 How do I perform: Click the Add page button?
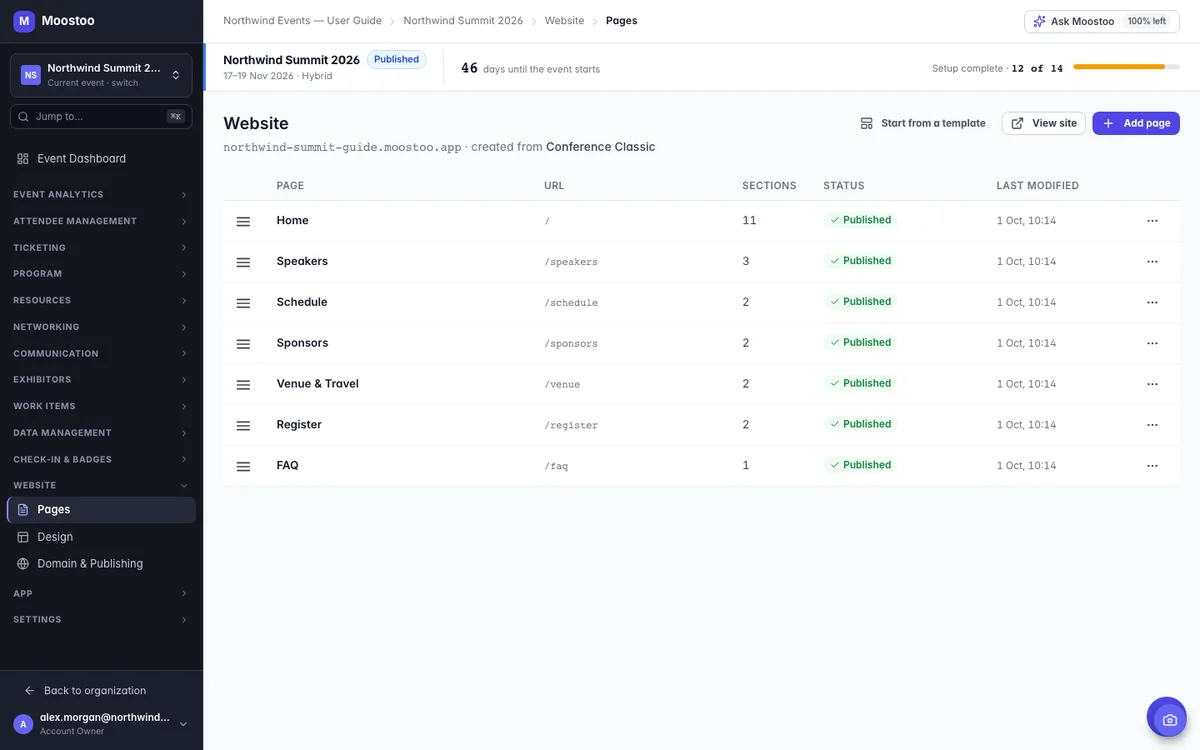click(x=1136, y=123)
